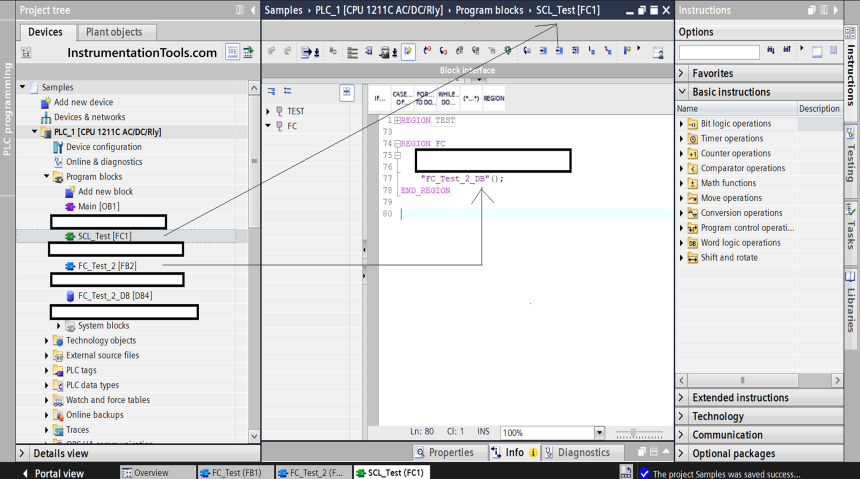Select Math functions in Basic instructions
Viewport: 860px width, 479px height.
728,183
